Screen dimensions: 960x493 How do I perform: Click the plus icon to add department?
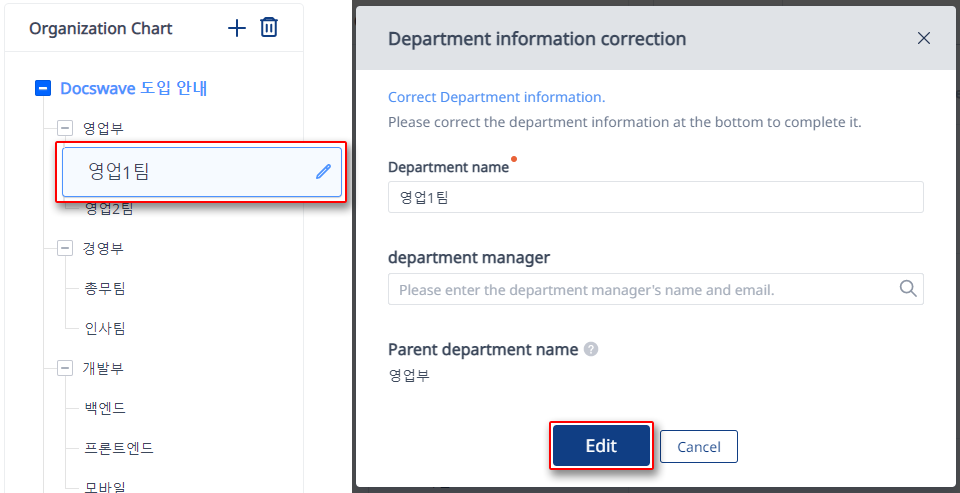236,28
